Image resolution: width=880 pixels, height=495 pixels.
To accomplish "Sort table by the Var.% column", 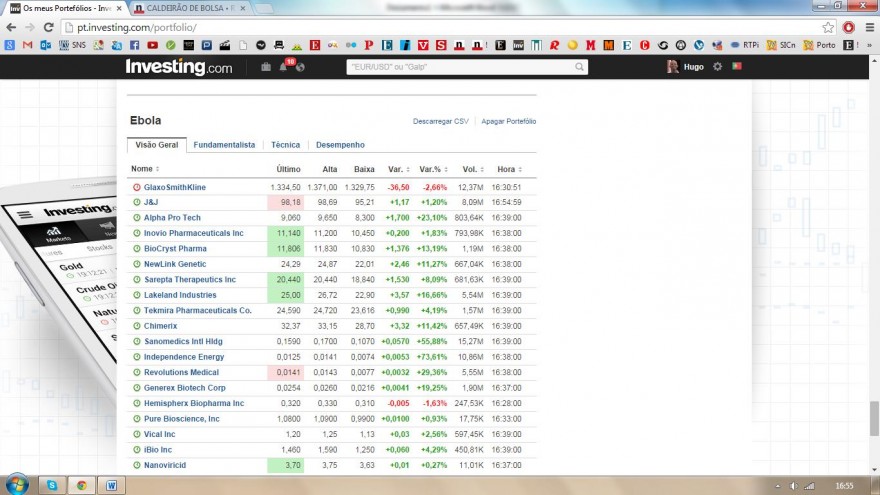I will click(434, 169).
